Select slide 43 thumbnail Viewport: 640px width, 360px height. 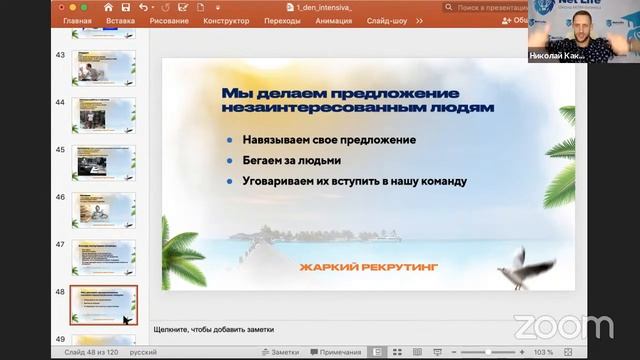(x=104, y=68)
